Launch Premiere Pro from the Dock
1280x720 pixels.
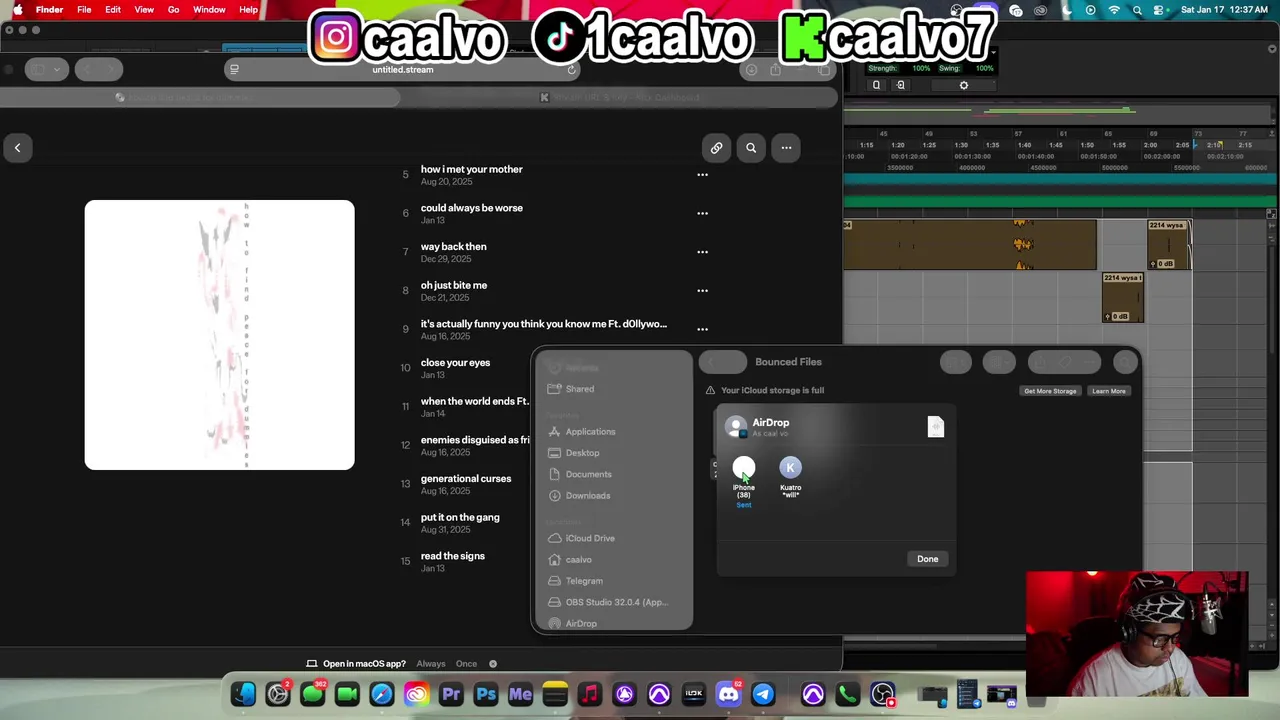[451, 694]
